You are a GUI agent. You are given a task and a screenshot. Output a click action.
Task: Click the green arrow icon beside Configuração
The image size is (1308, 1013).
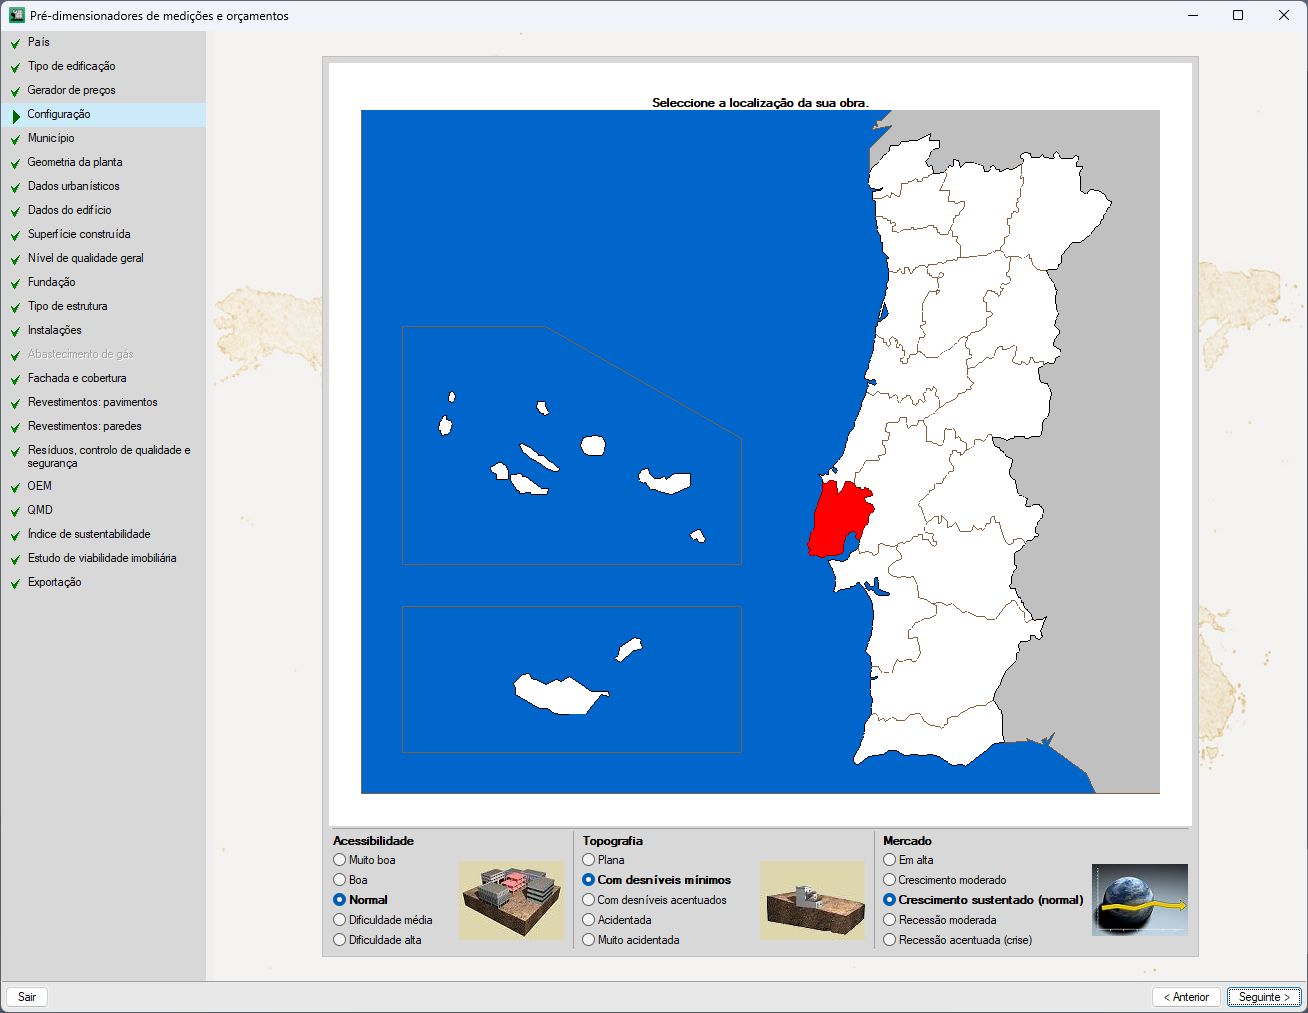(x=16, y=115)
